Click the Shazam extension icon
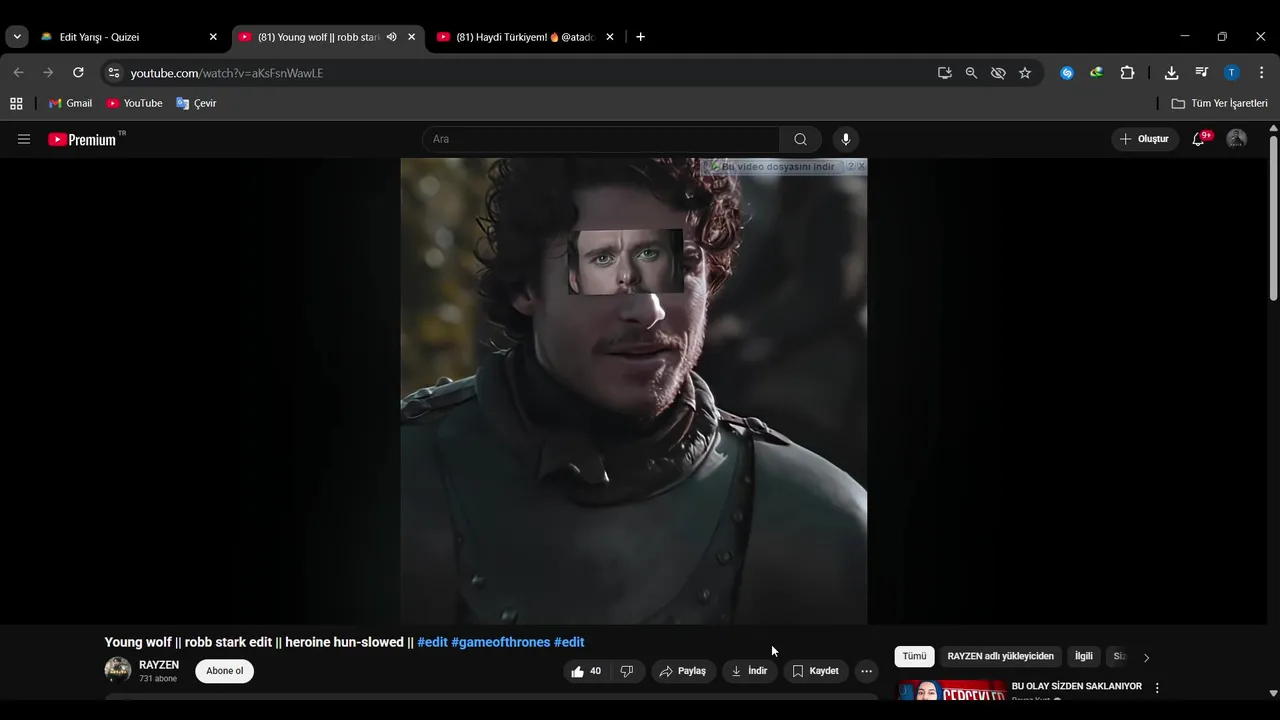The width and height of the screenshot is (1280, 720). (1067, 73)
